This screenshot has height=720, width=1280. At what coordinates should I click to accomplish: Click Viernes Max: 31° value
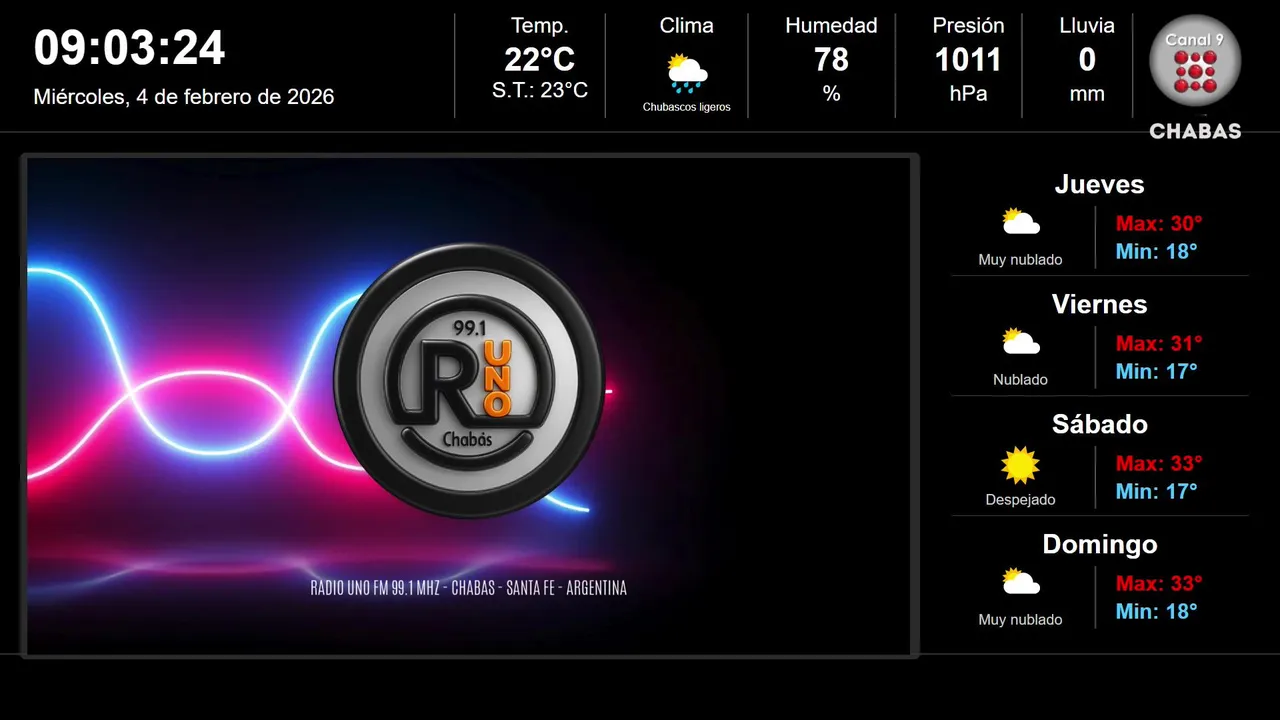tap(1159, 344)
